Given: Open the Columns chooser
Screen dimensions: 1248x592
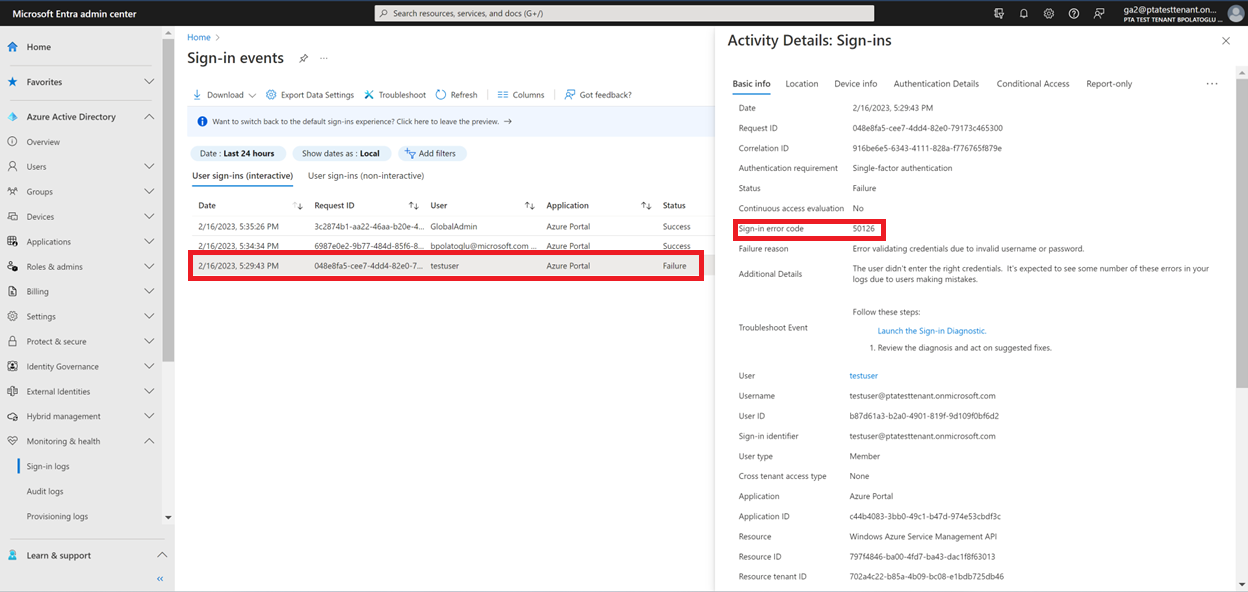Looking at the screenshot, I should point(521,95).
